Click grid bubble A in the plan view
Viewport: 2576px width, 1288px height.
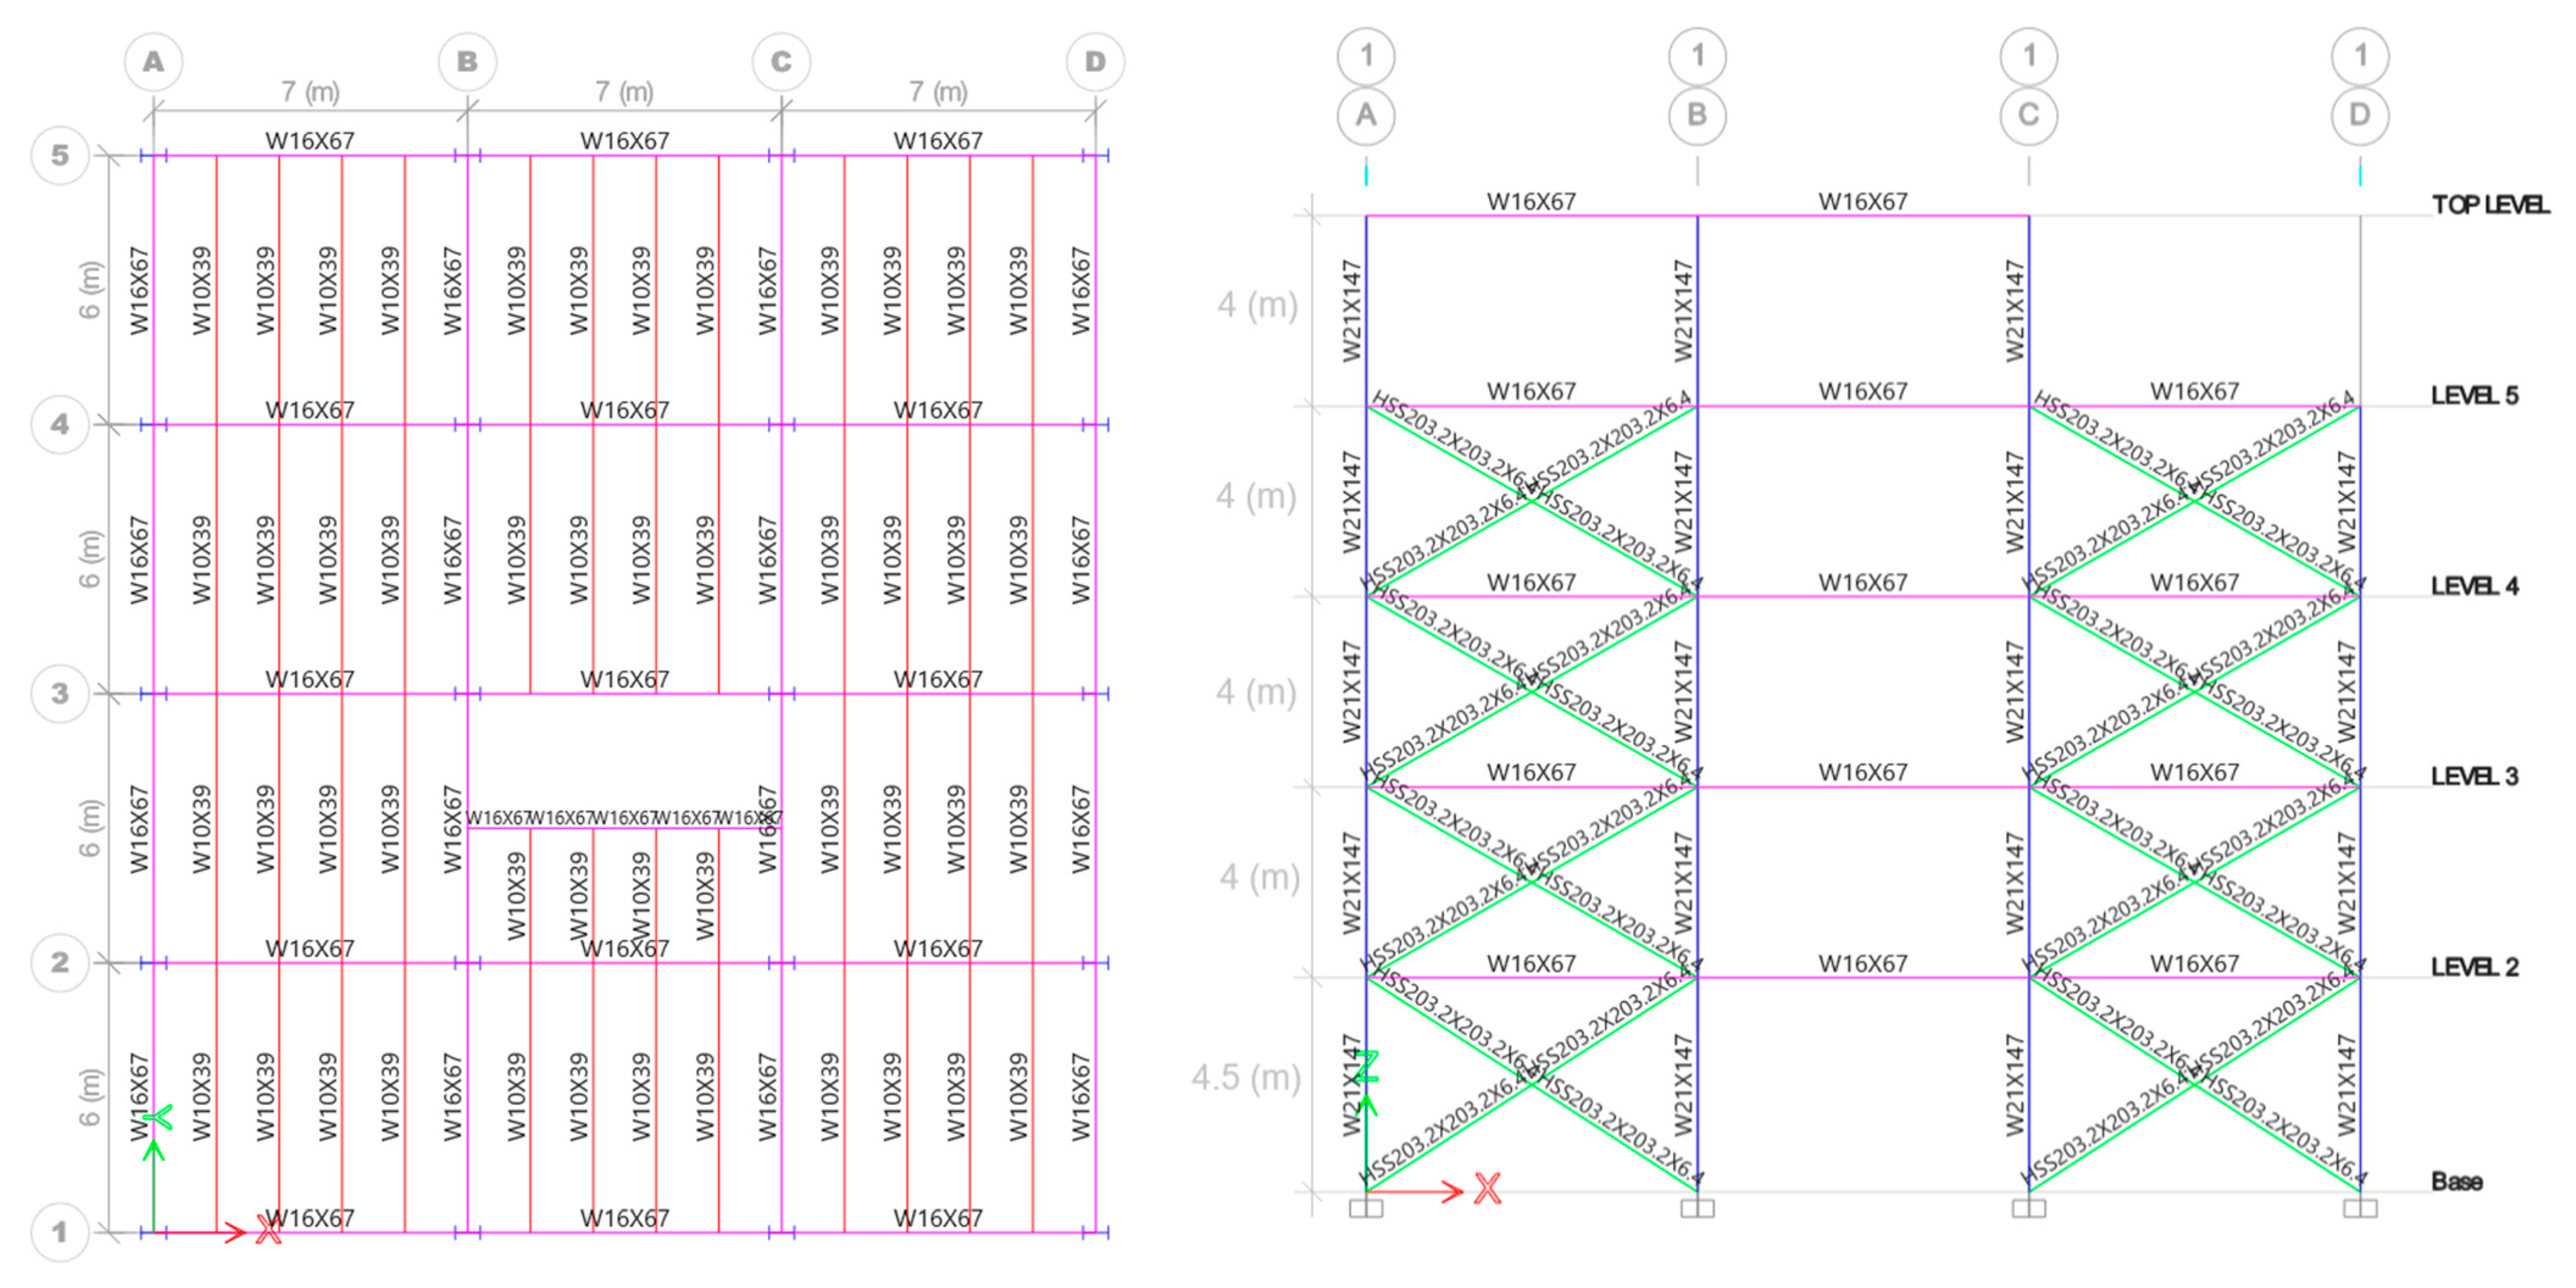tap(153, 62)
